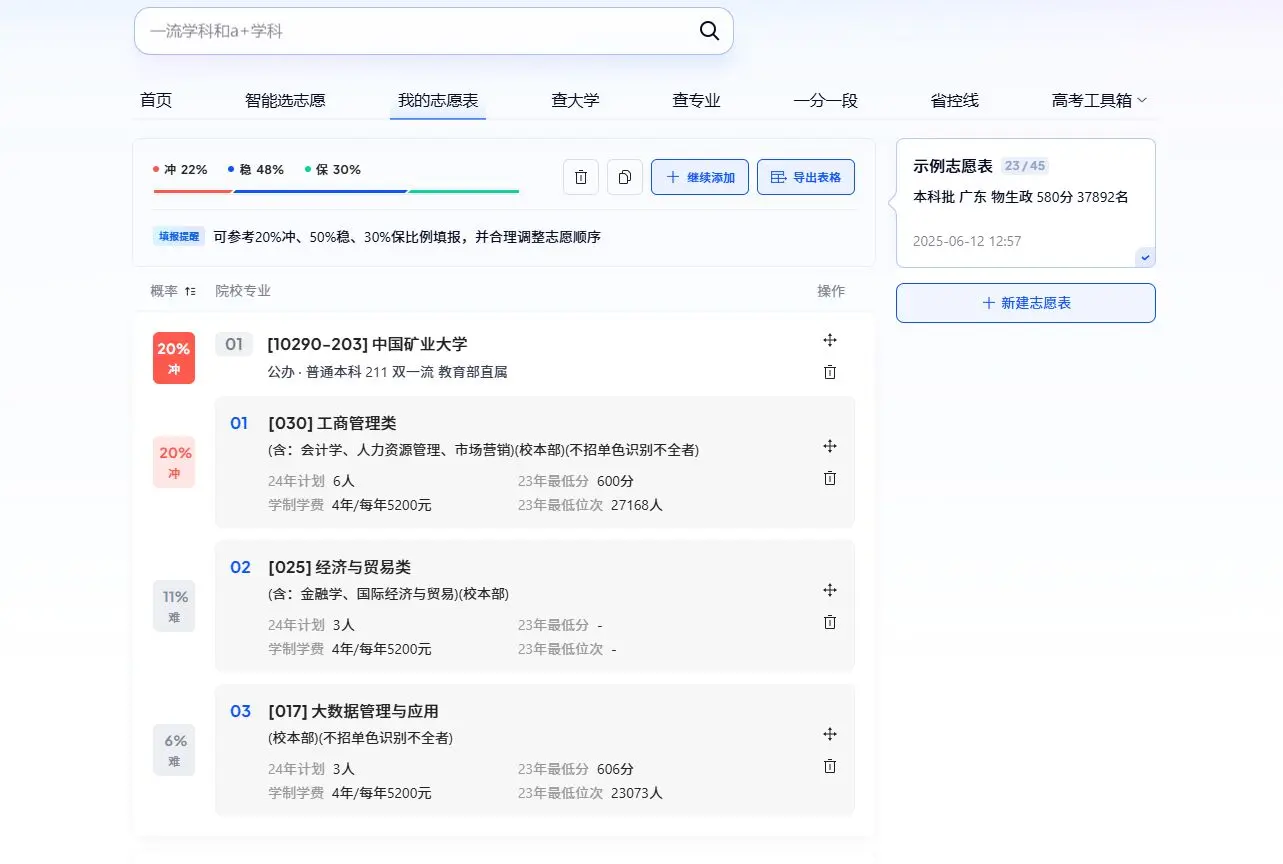Click the trash icon in the toolbar
The height and width of the screenshot is (864, 1283).
581,177
